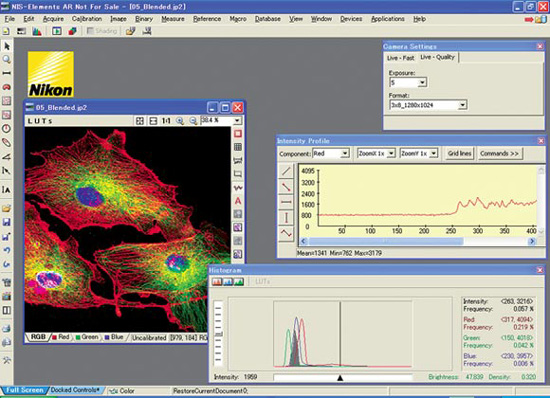550x398 pixels.
Task: Select the polyline profile tool
Action: point(286,233)
